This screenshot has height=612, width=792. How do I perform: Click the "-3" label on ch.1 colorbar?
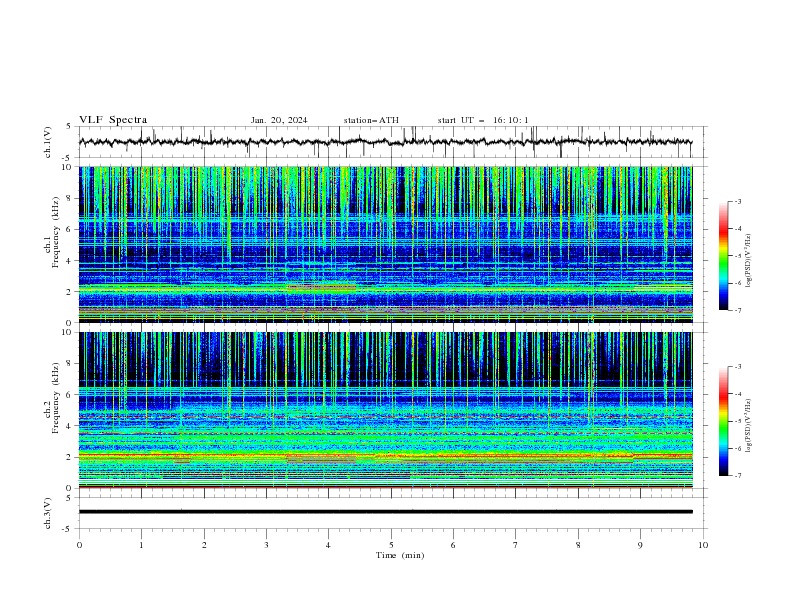tap(737, 201)
